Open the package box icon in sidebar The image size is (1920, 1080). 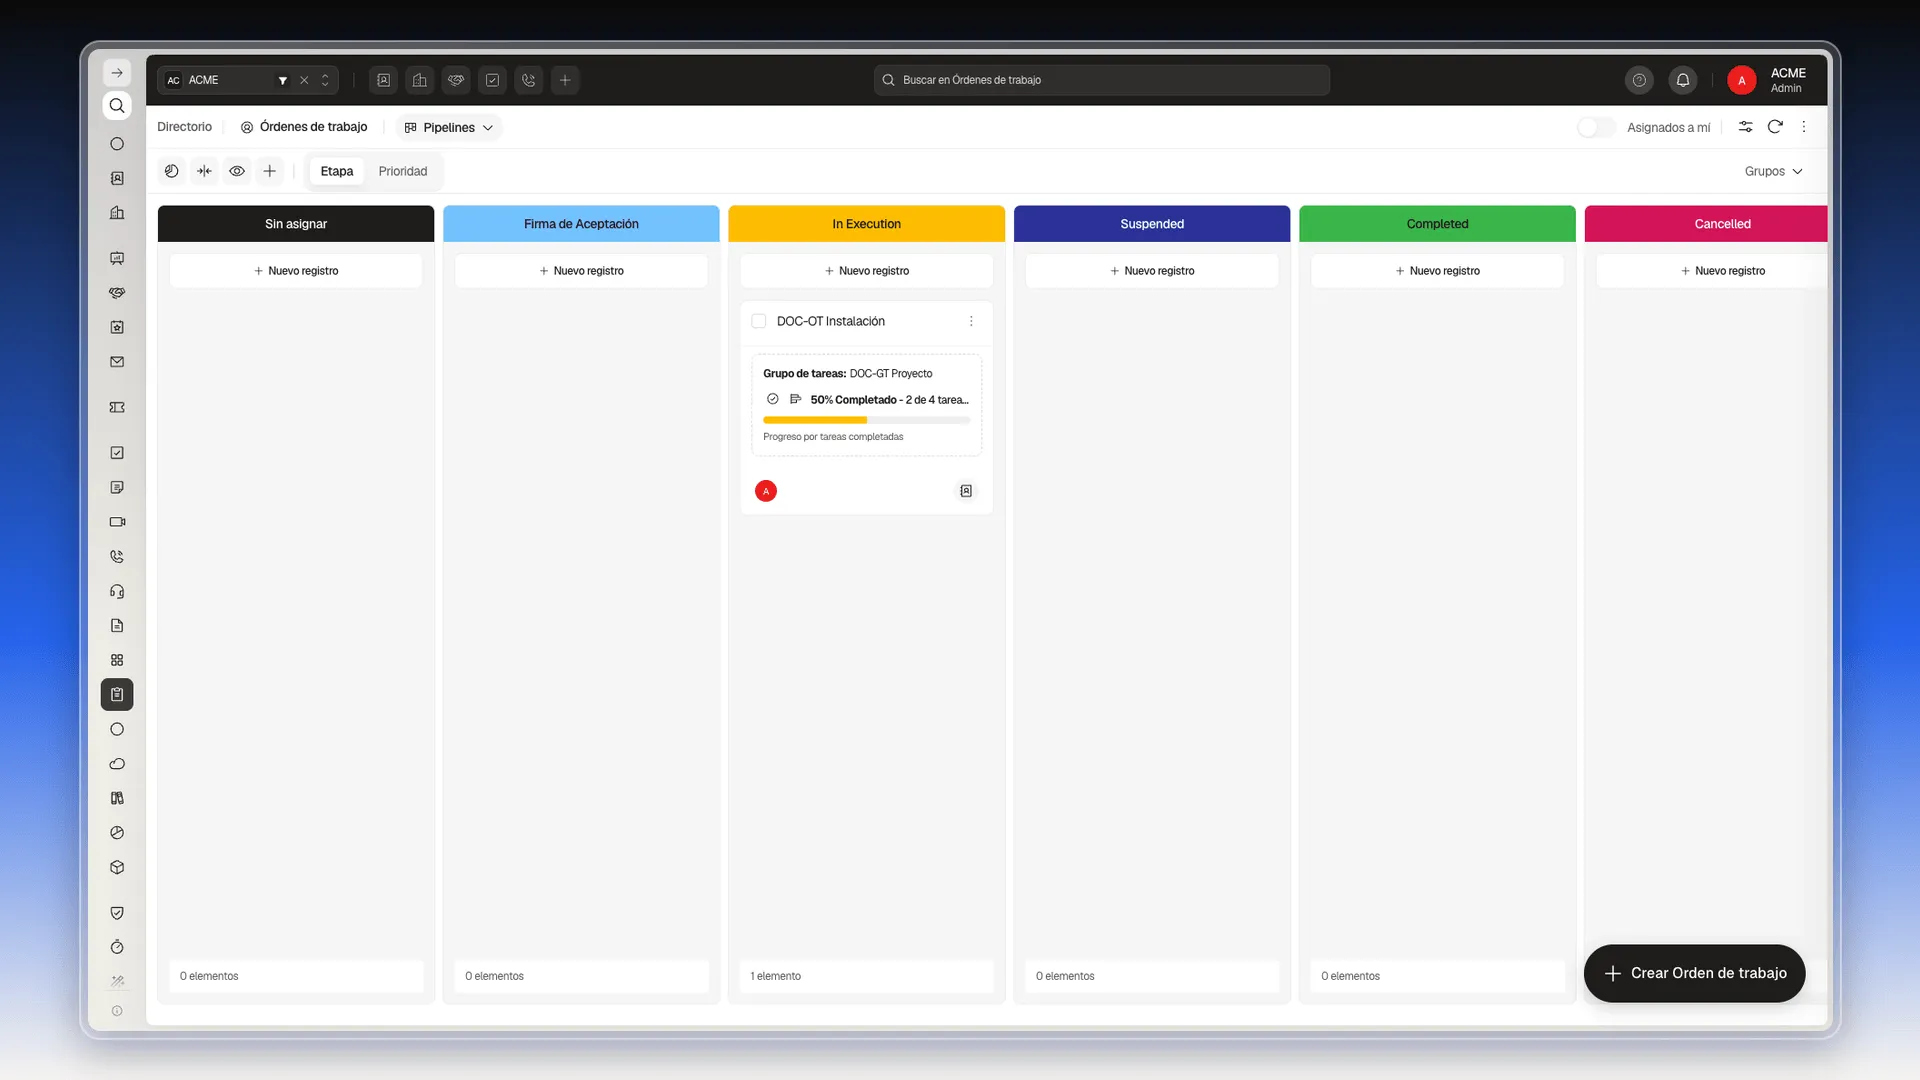coord(117,867)
